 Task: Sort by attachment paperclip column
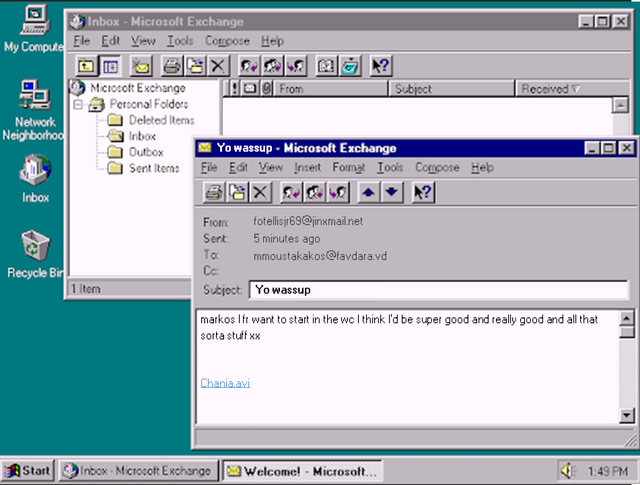[x=267, y=89]
